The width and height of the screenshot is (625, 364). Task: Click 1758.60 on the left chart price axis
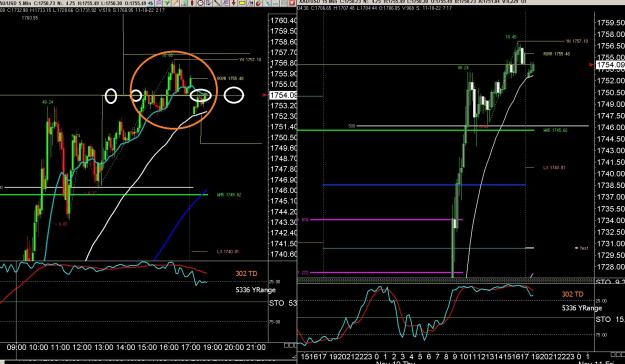[x=283, y=42]
